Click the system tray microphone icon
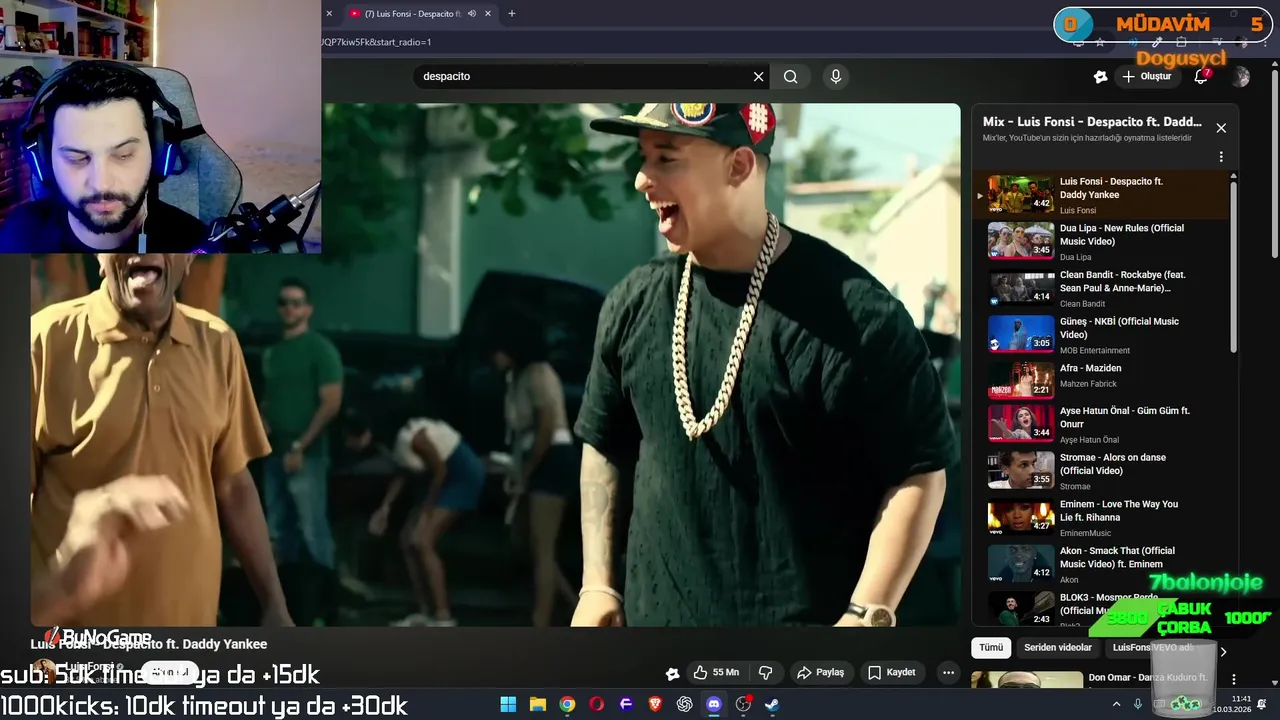Image resolution: width=1280 pixels, height=720 pixels. point(1137,704)
